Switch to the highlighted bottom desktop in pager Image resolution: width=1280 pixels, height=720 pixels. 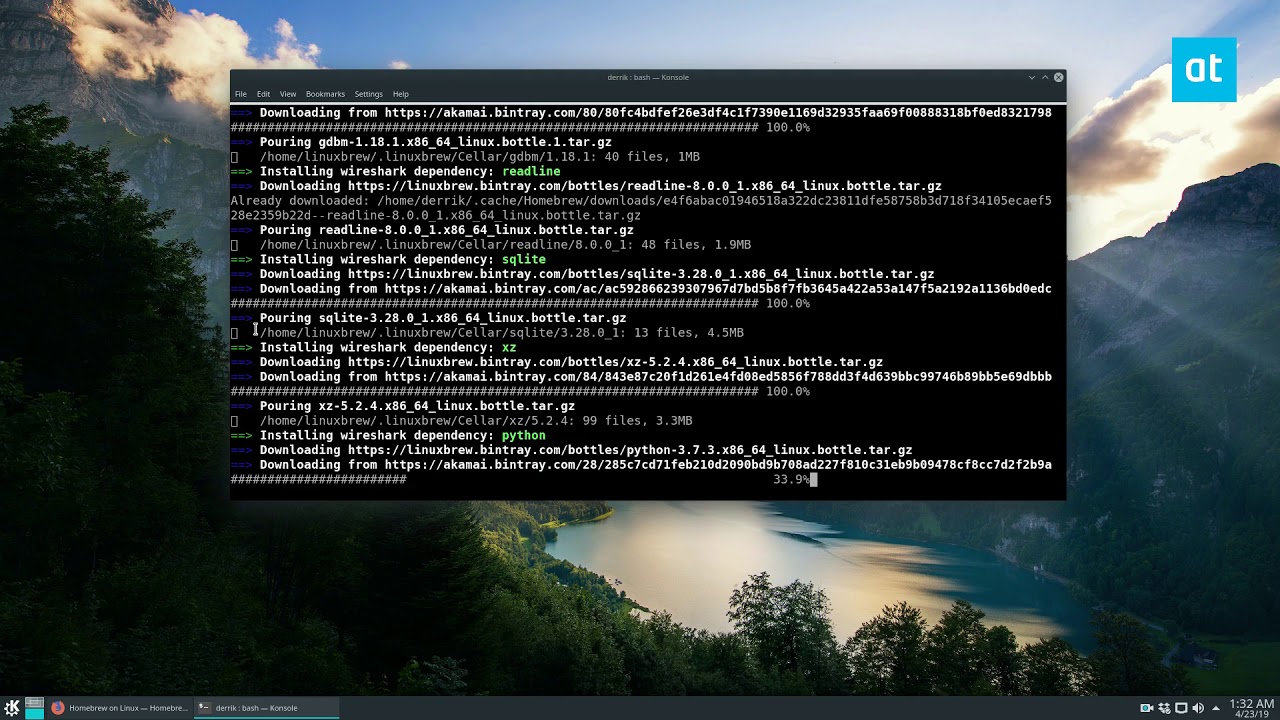(x=34, y=713)
